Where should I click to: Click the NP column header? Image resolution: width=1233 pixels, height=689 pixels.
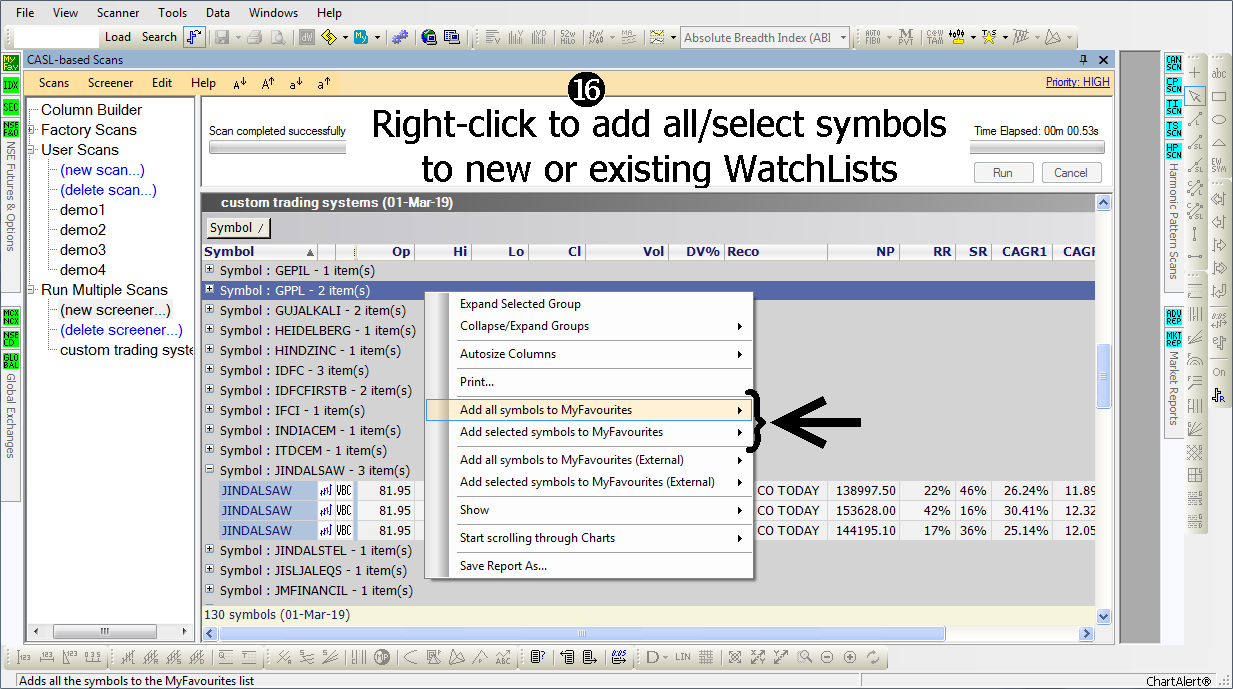click(864, 252)
